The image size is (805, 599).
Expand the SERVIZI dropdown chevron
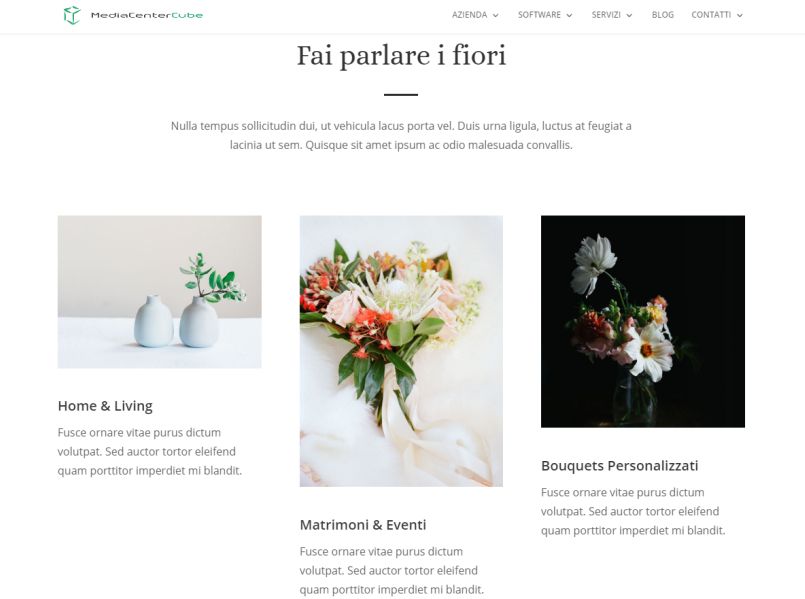coord(629,15)
